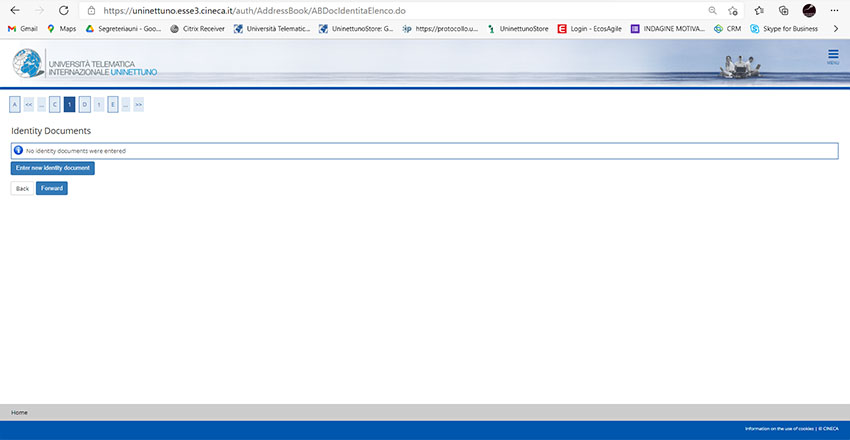Click the blue info icon in the message box
The image size is (850, 440).
[18, 150]
